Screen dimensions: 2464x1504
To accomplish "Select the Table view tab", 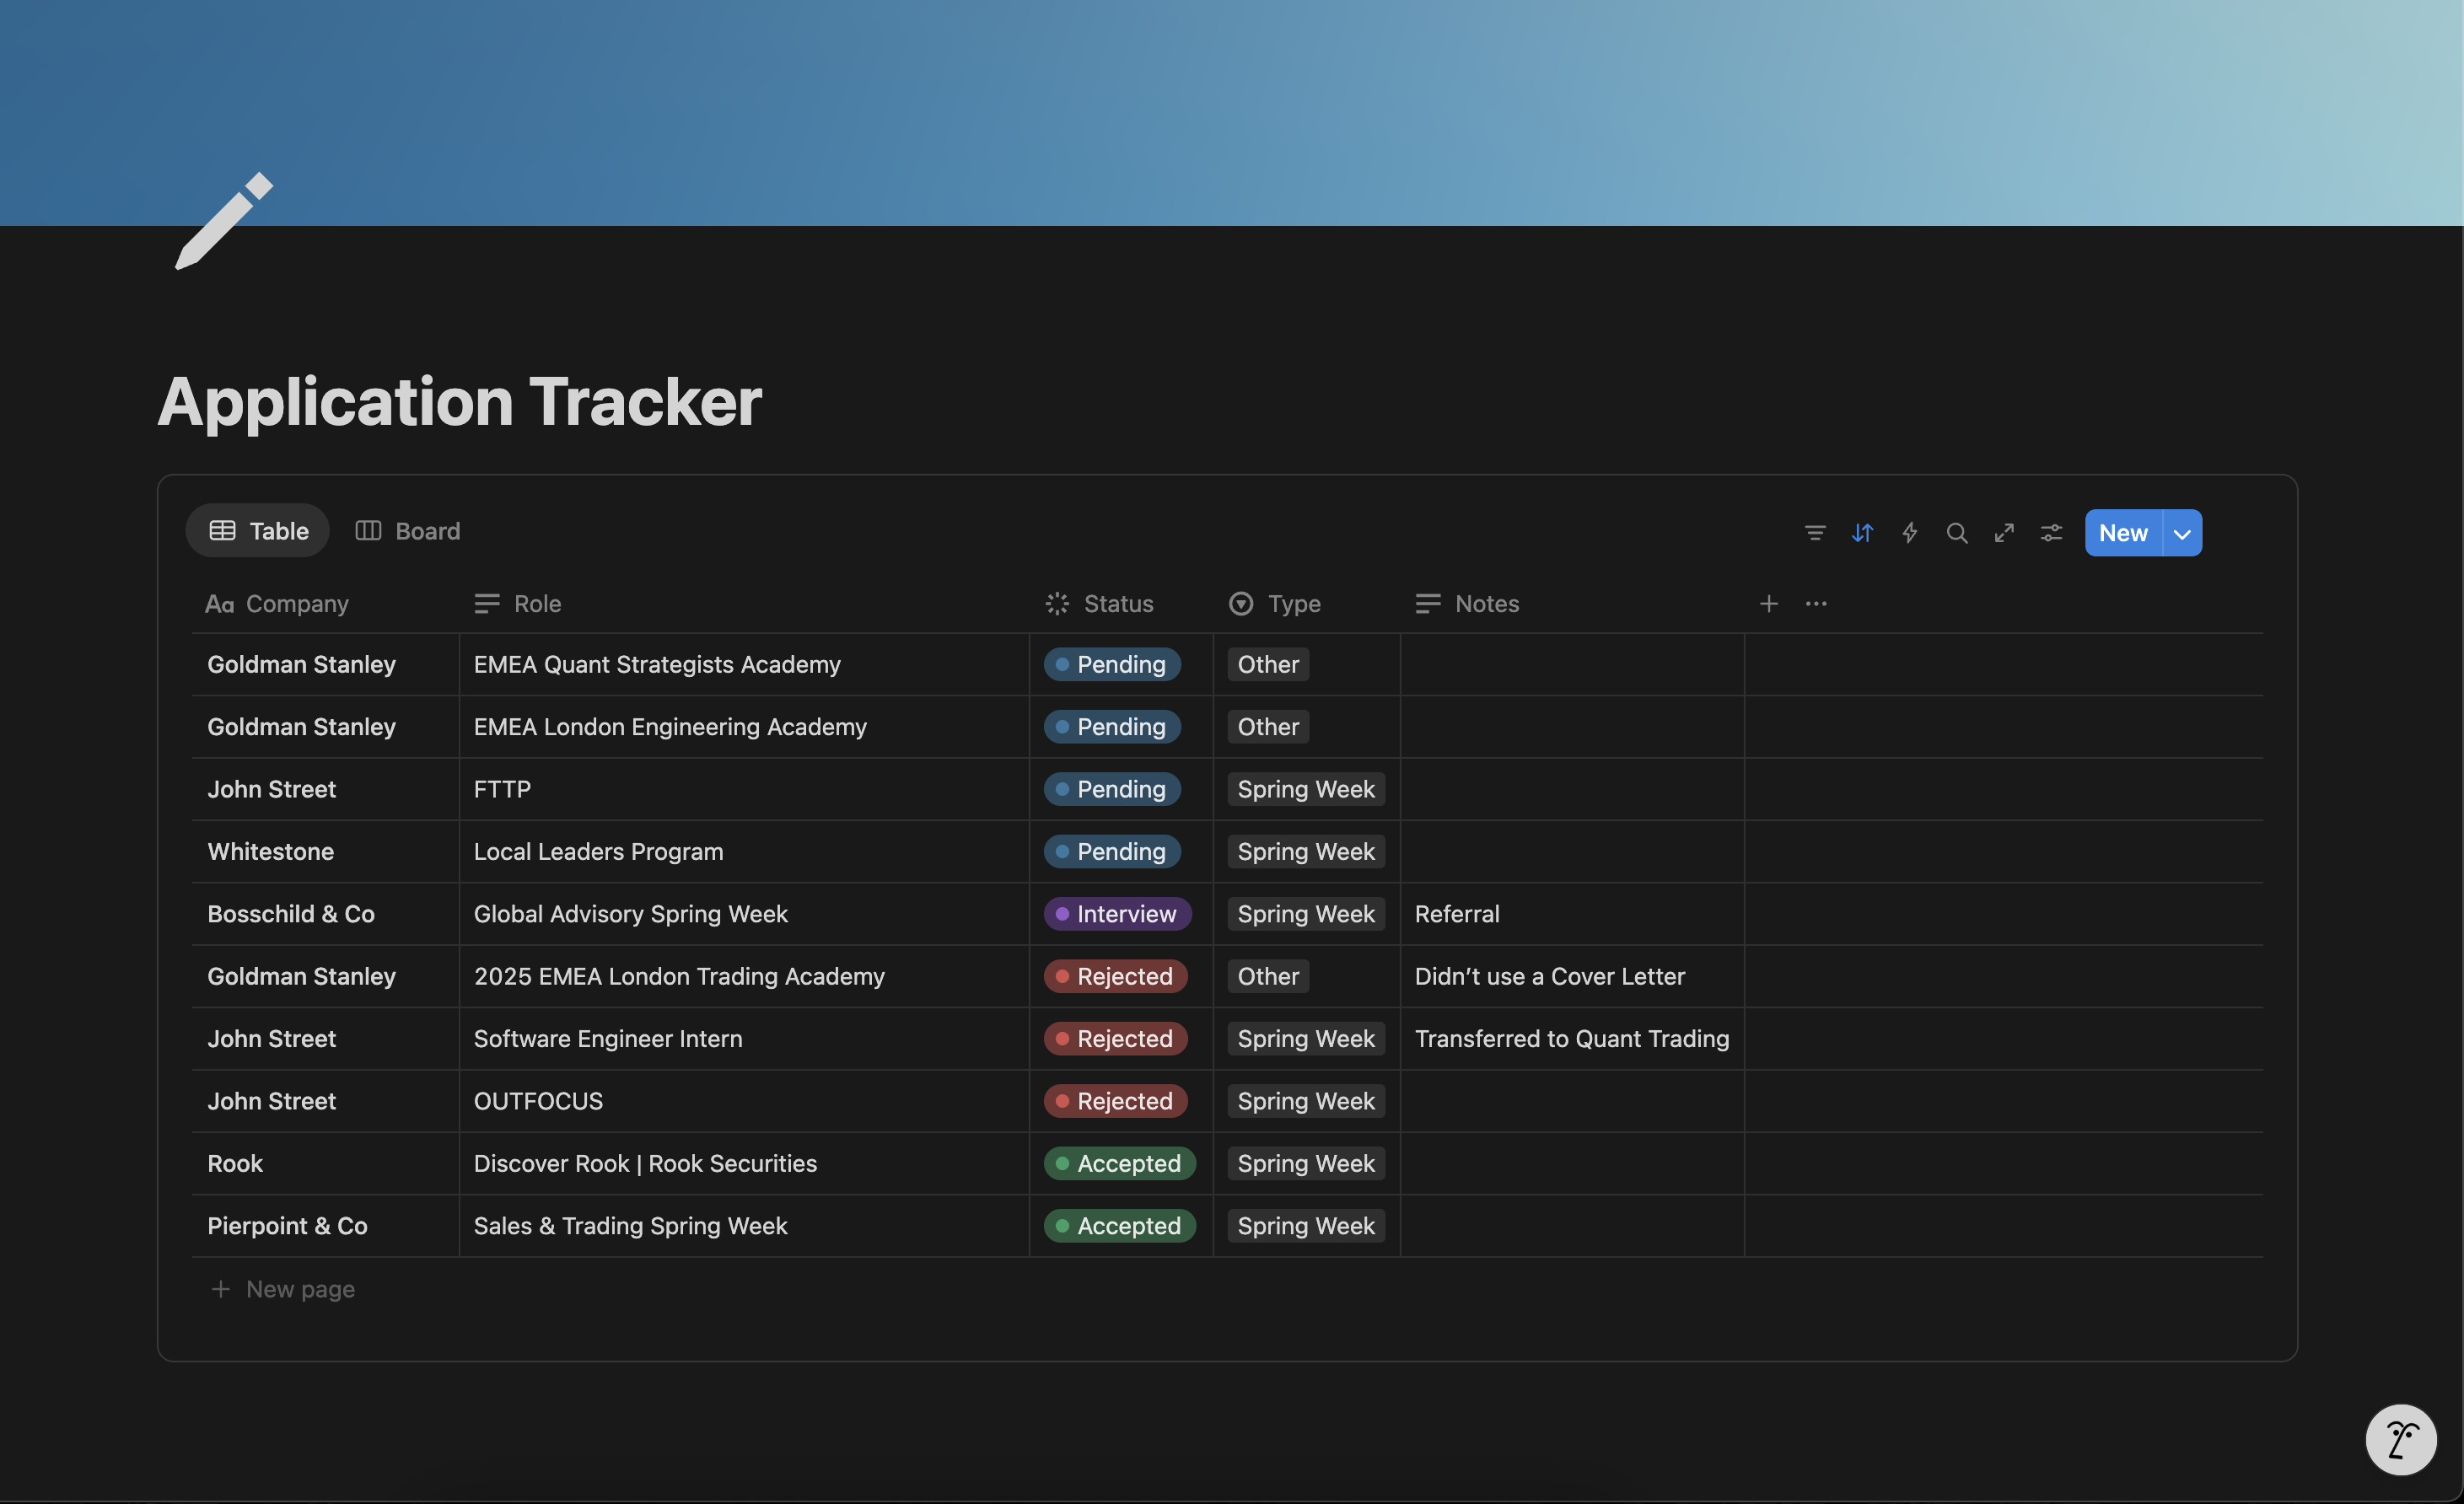I will 258,531.
